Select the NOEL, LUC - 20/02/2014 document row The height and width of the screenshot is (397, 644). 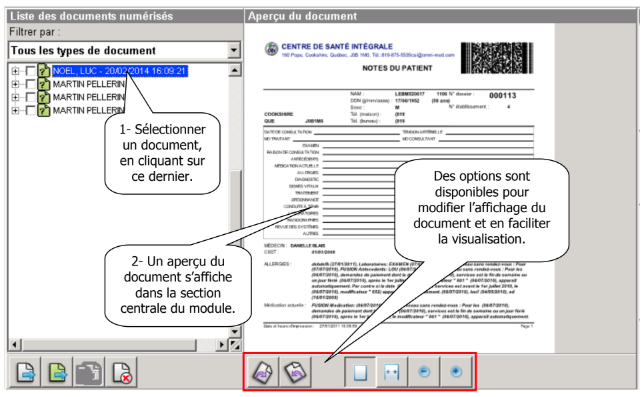click(x=120, y=71)
